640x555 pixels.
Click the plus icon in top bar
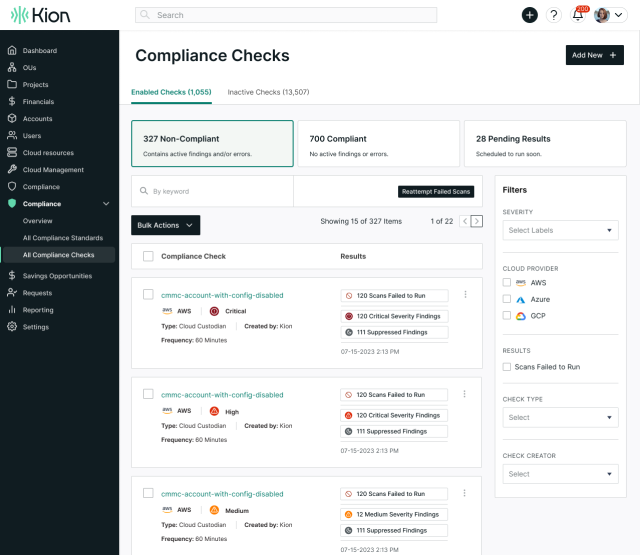[x=529, y=15]
